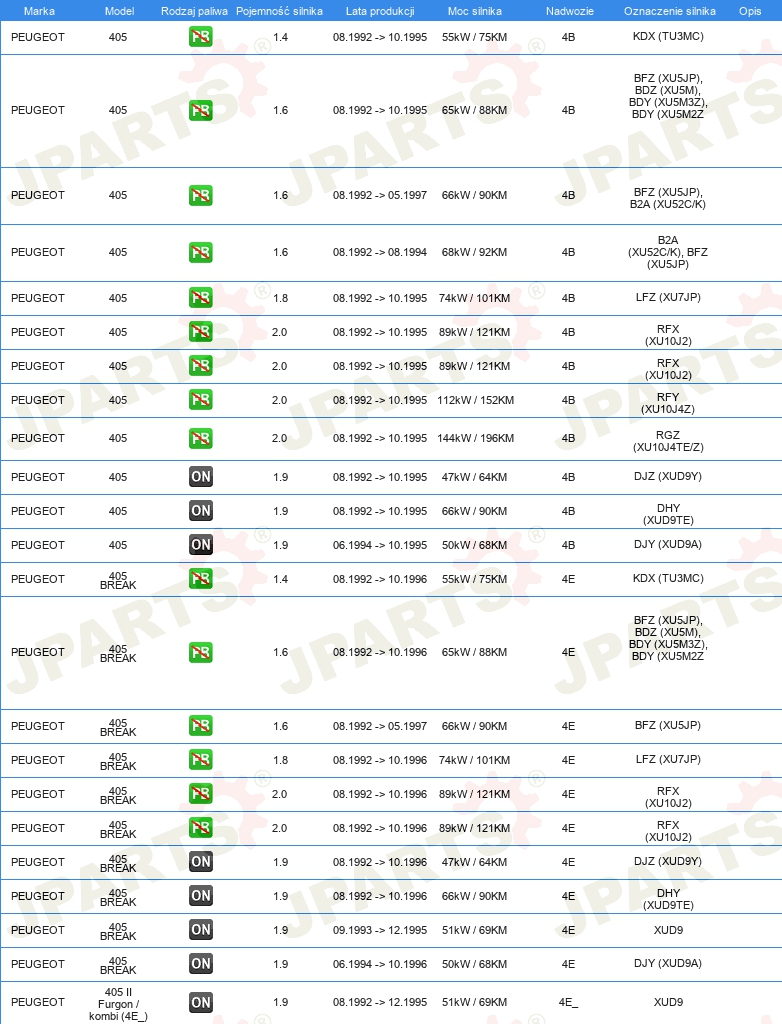Click the Pojemność silnika column header
782x1024 pixels.
coord(279,11)
